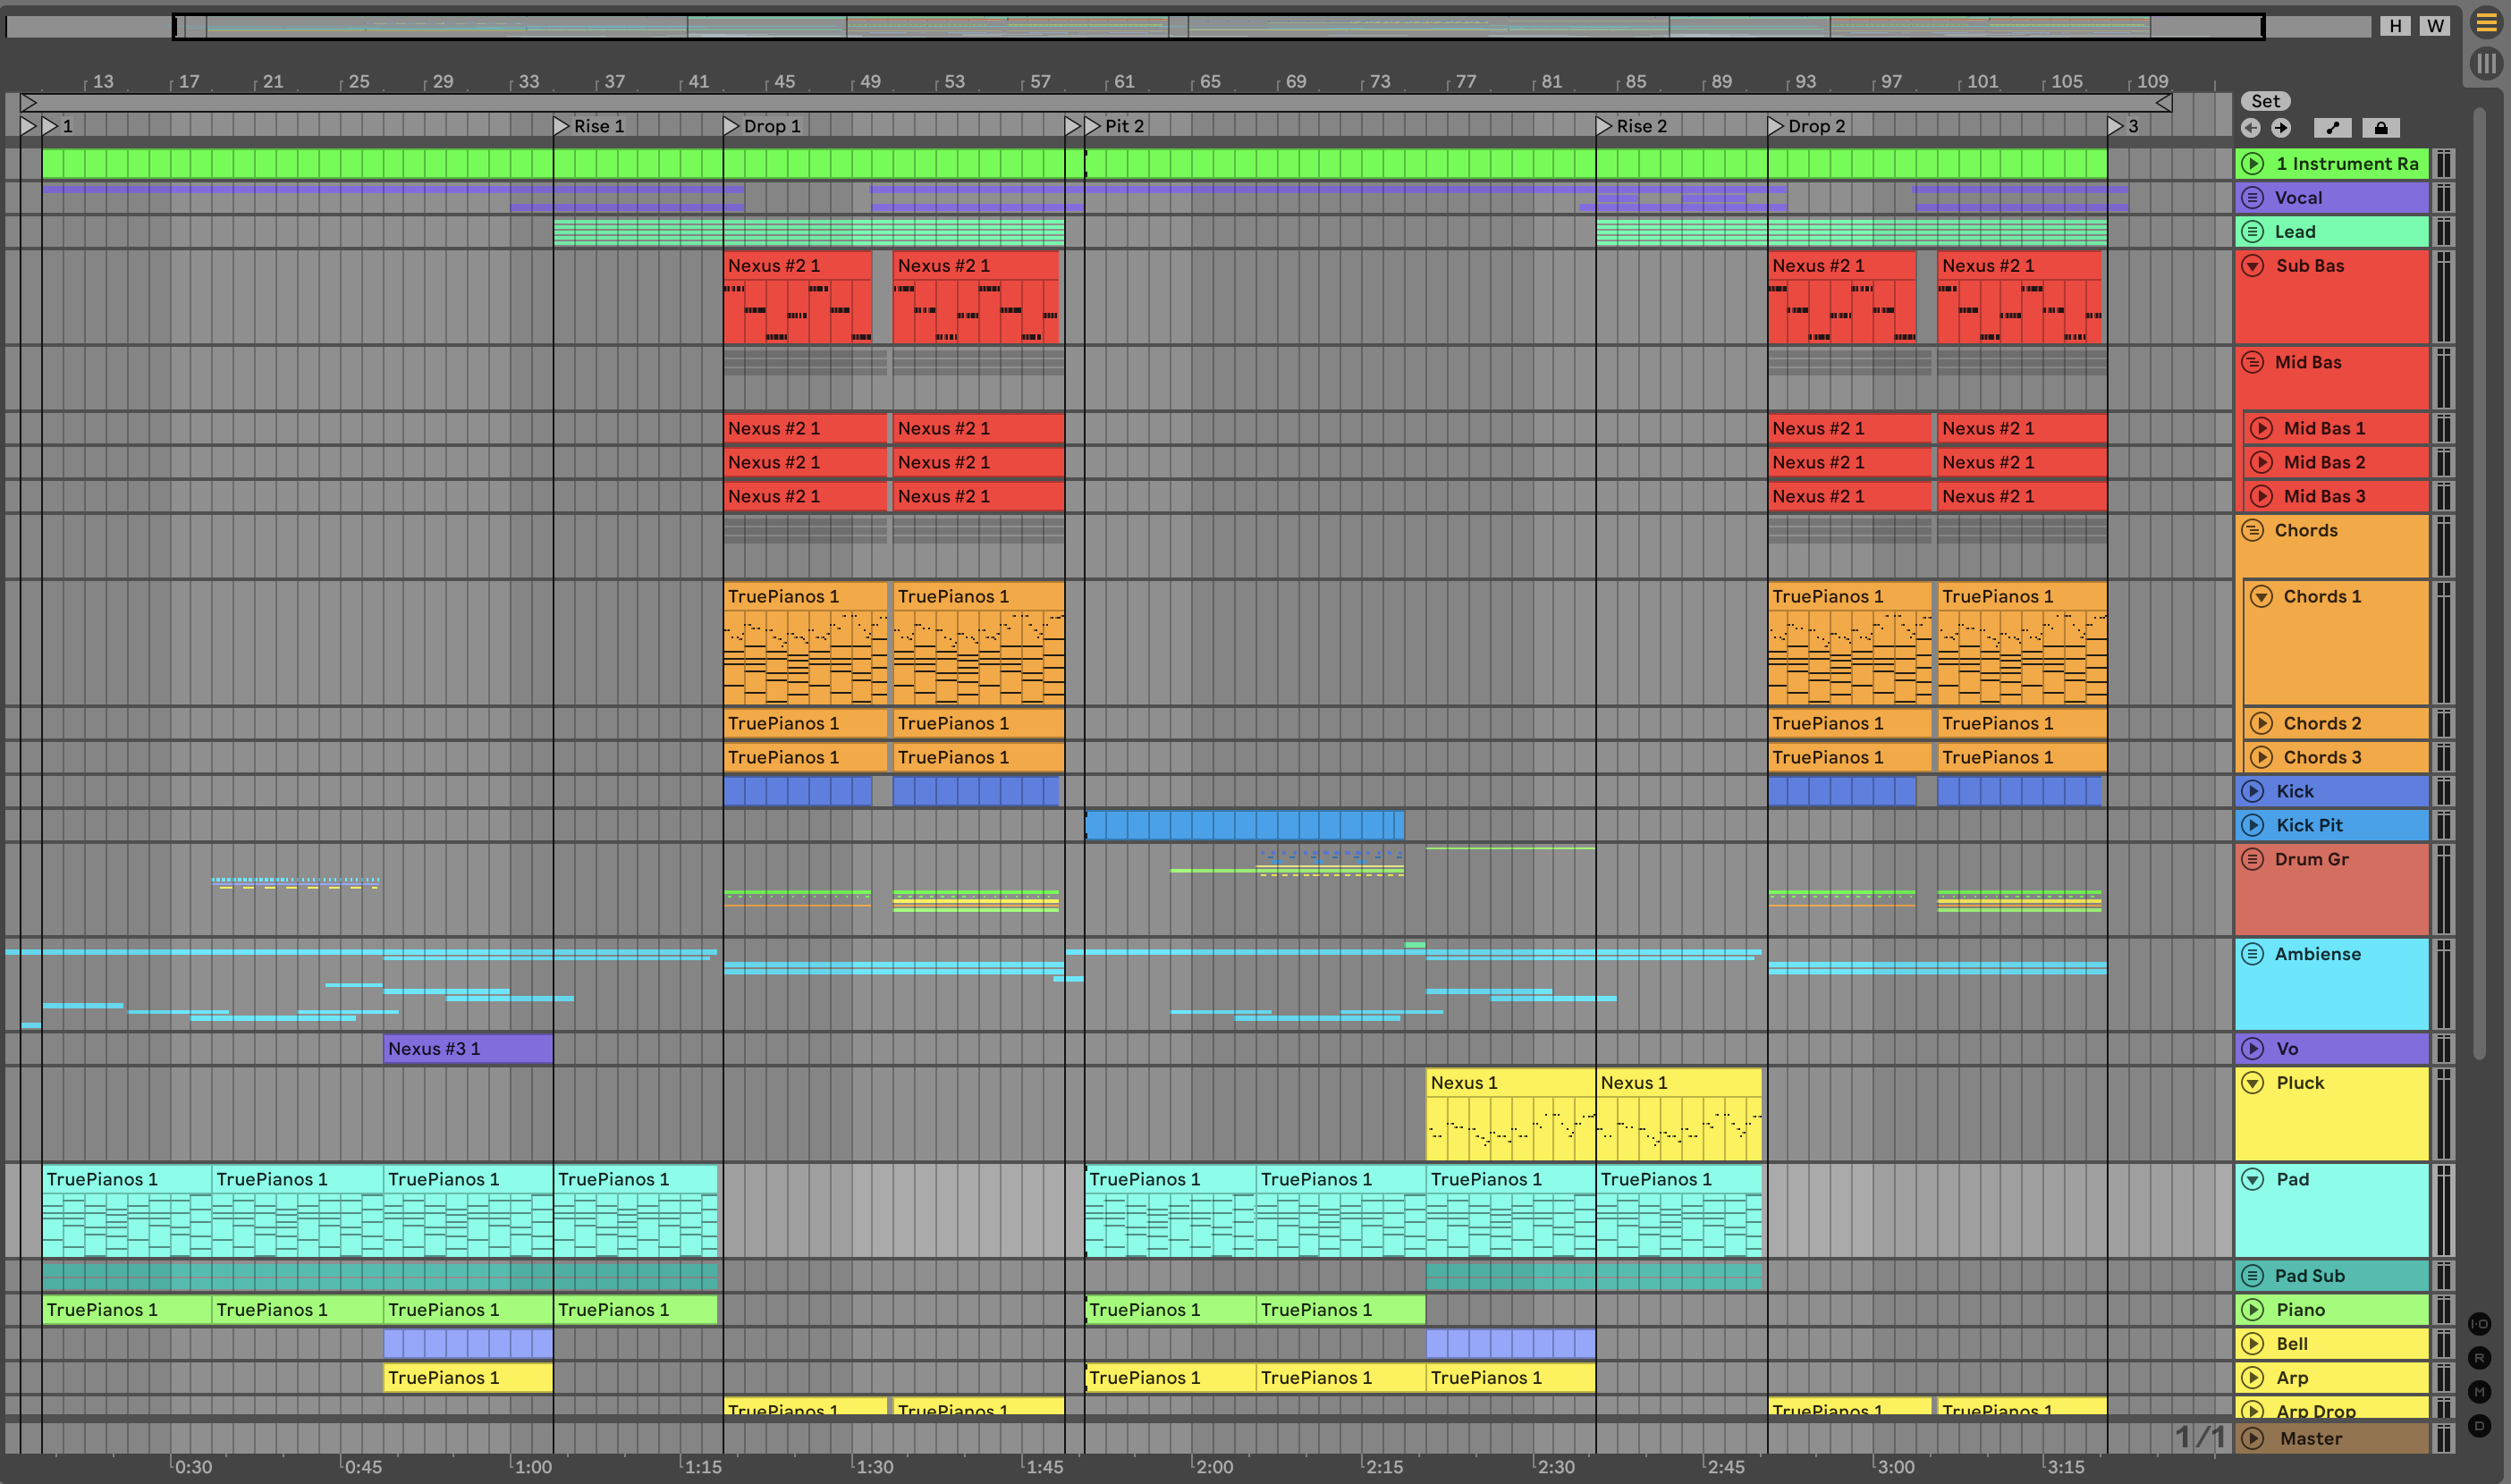2511x1484 pixels.
Task: Jump to previous locator arrow
Action: pyautogui.click(x=2250, y=128)
